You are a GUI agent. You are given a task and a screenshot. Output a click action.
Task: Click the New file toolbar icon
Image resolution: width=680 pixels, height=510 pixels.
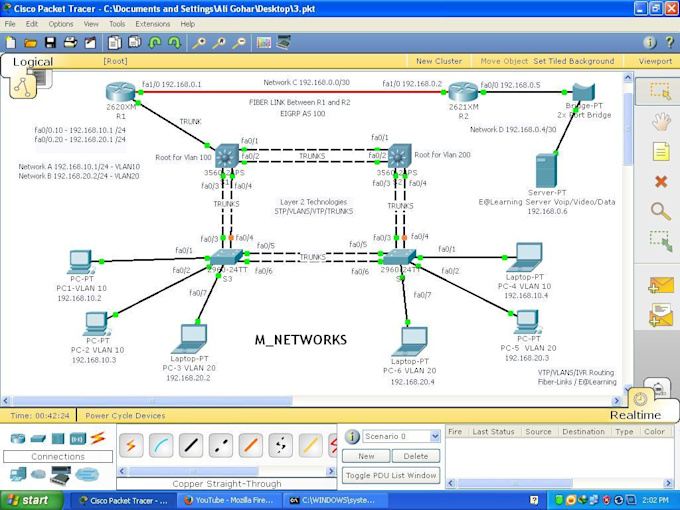point(10,42)
